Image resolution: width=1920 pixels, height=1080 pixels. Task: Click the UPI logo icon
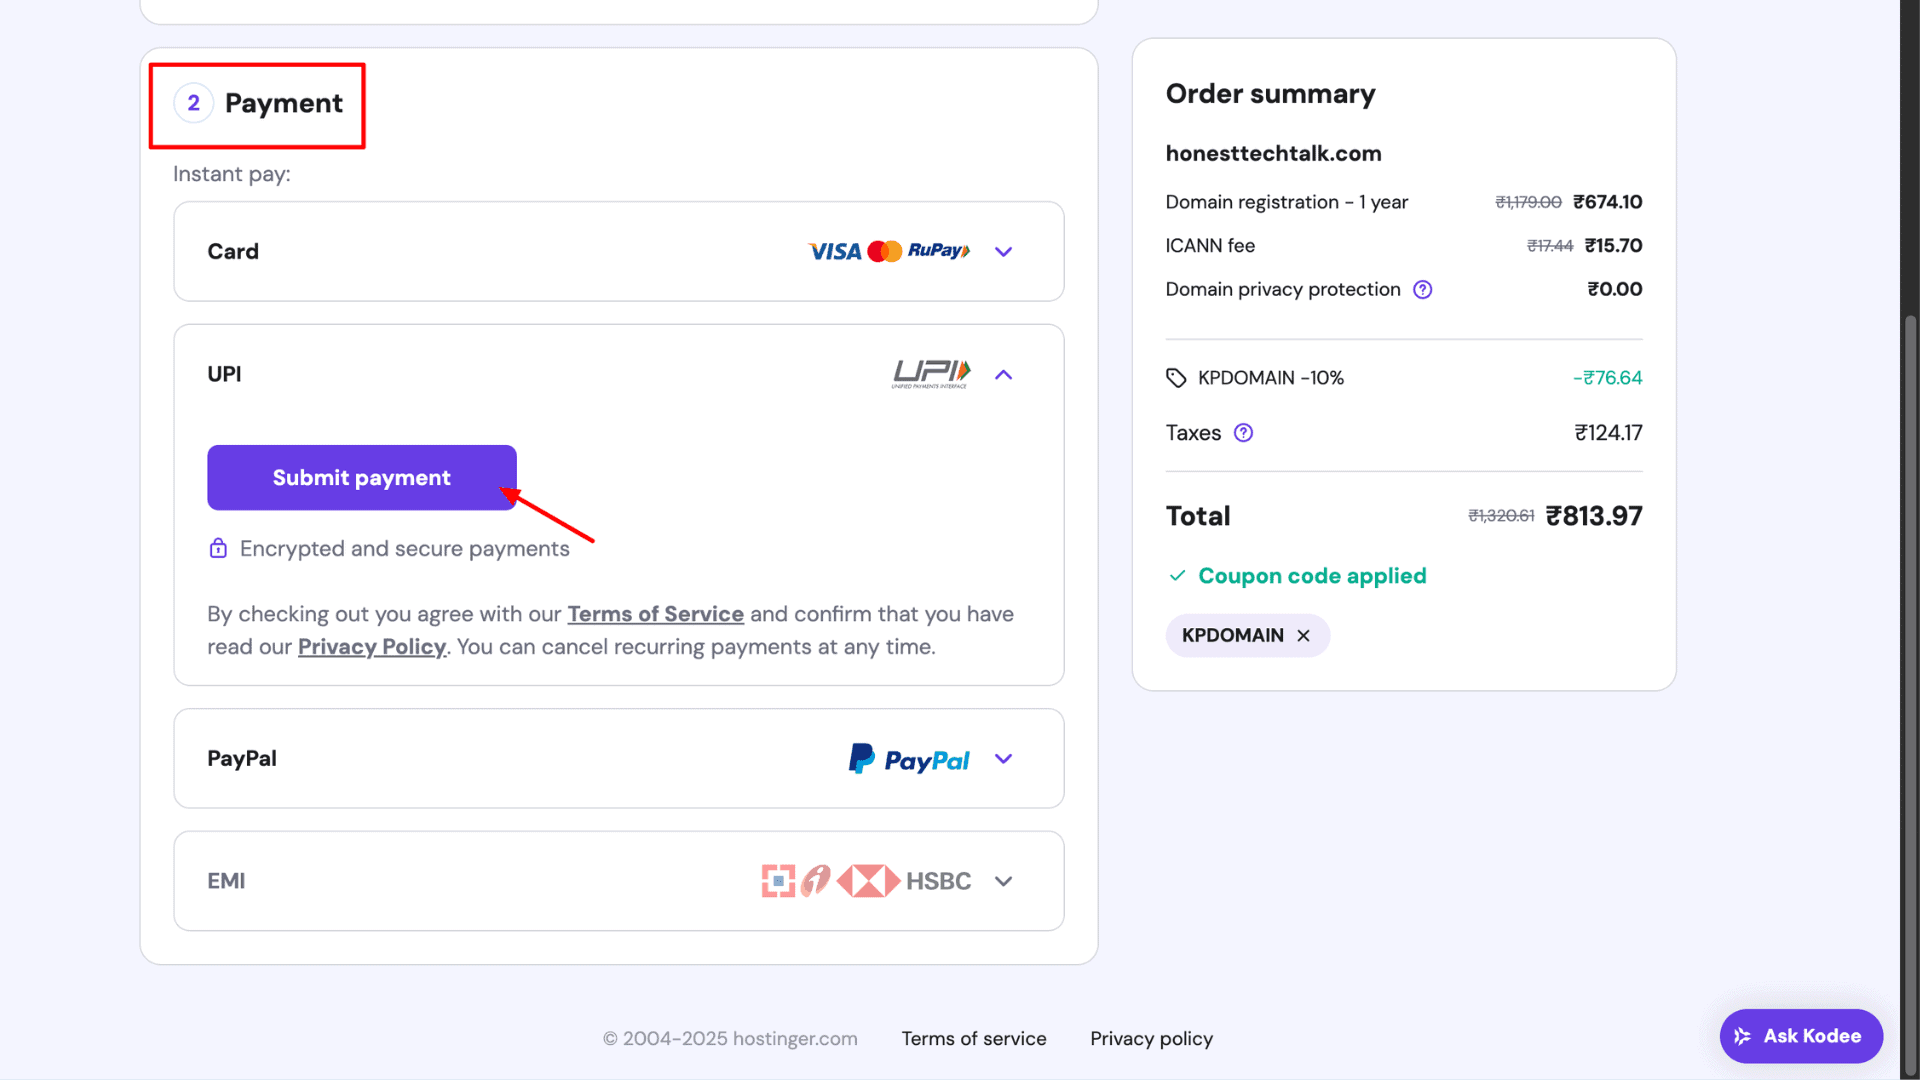tap(931, 374)
